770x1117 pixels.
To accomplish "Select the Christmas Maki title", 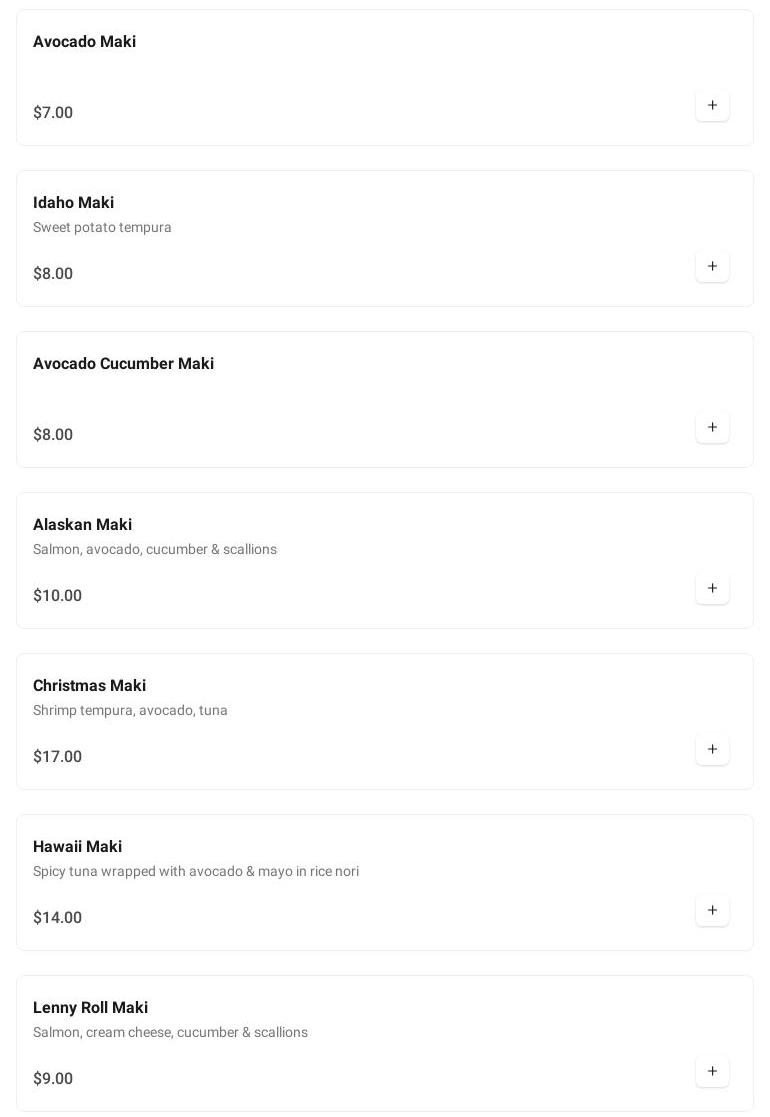I will pos(89,685).
